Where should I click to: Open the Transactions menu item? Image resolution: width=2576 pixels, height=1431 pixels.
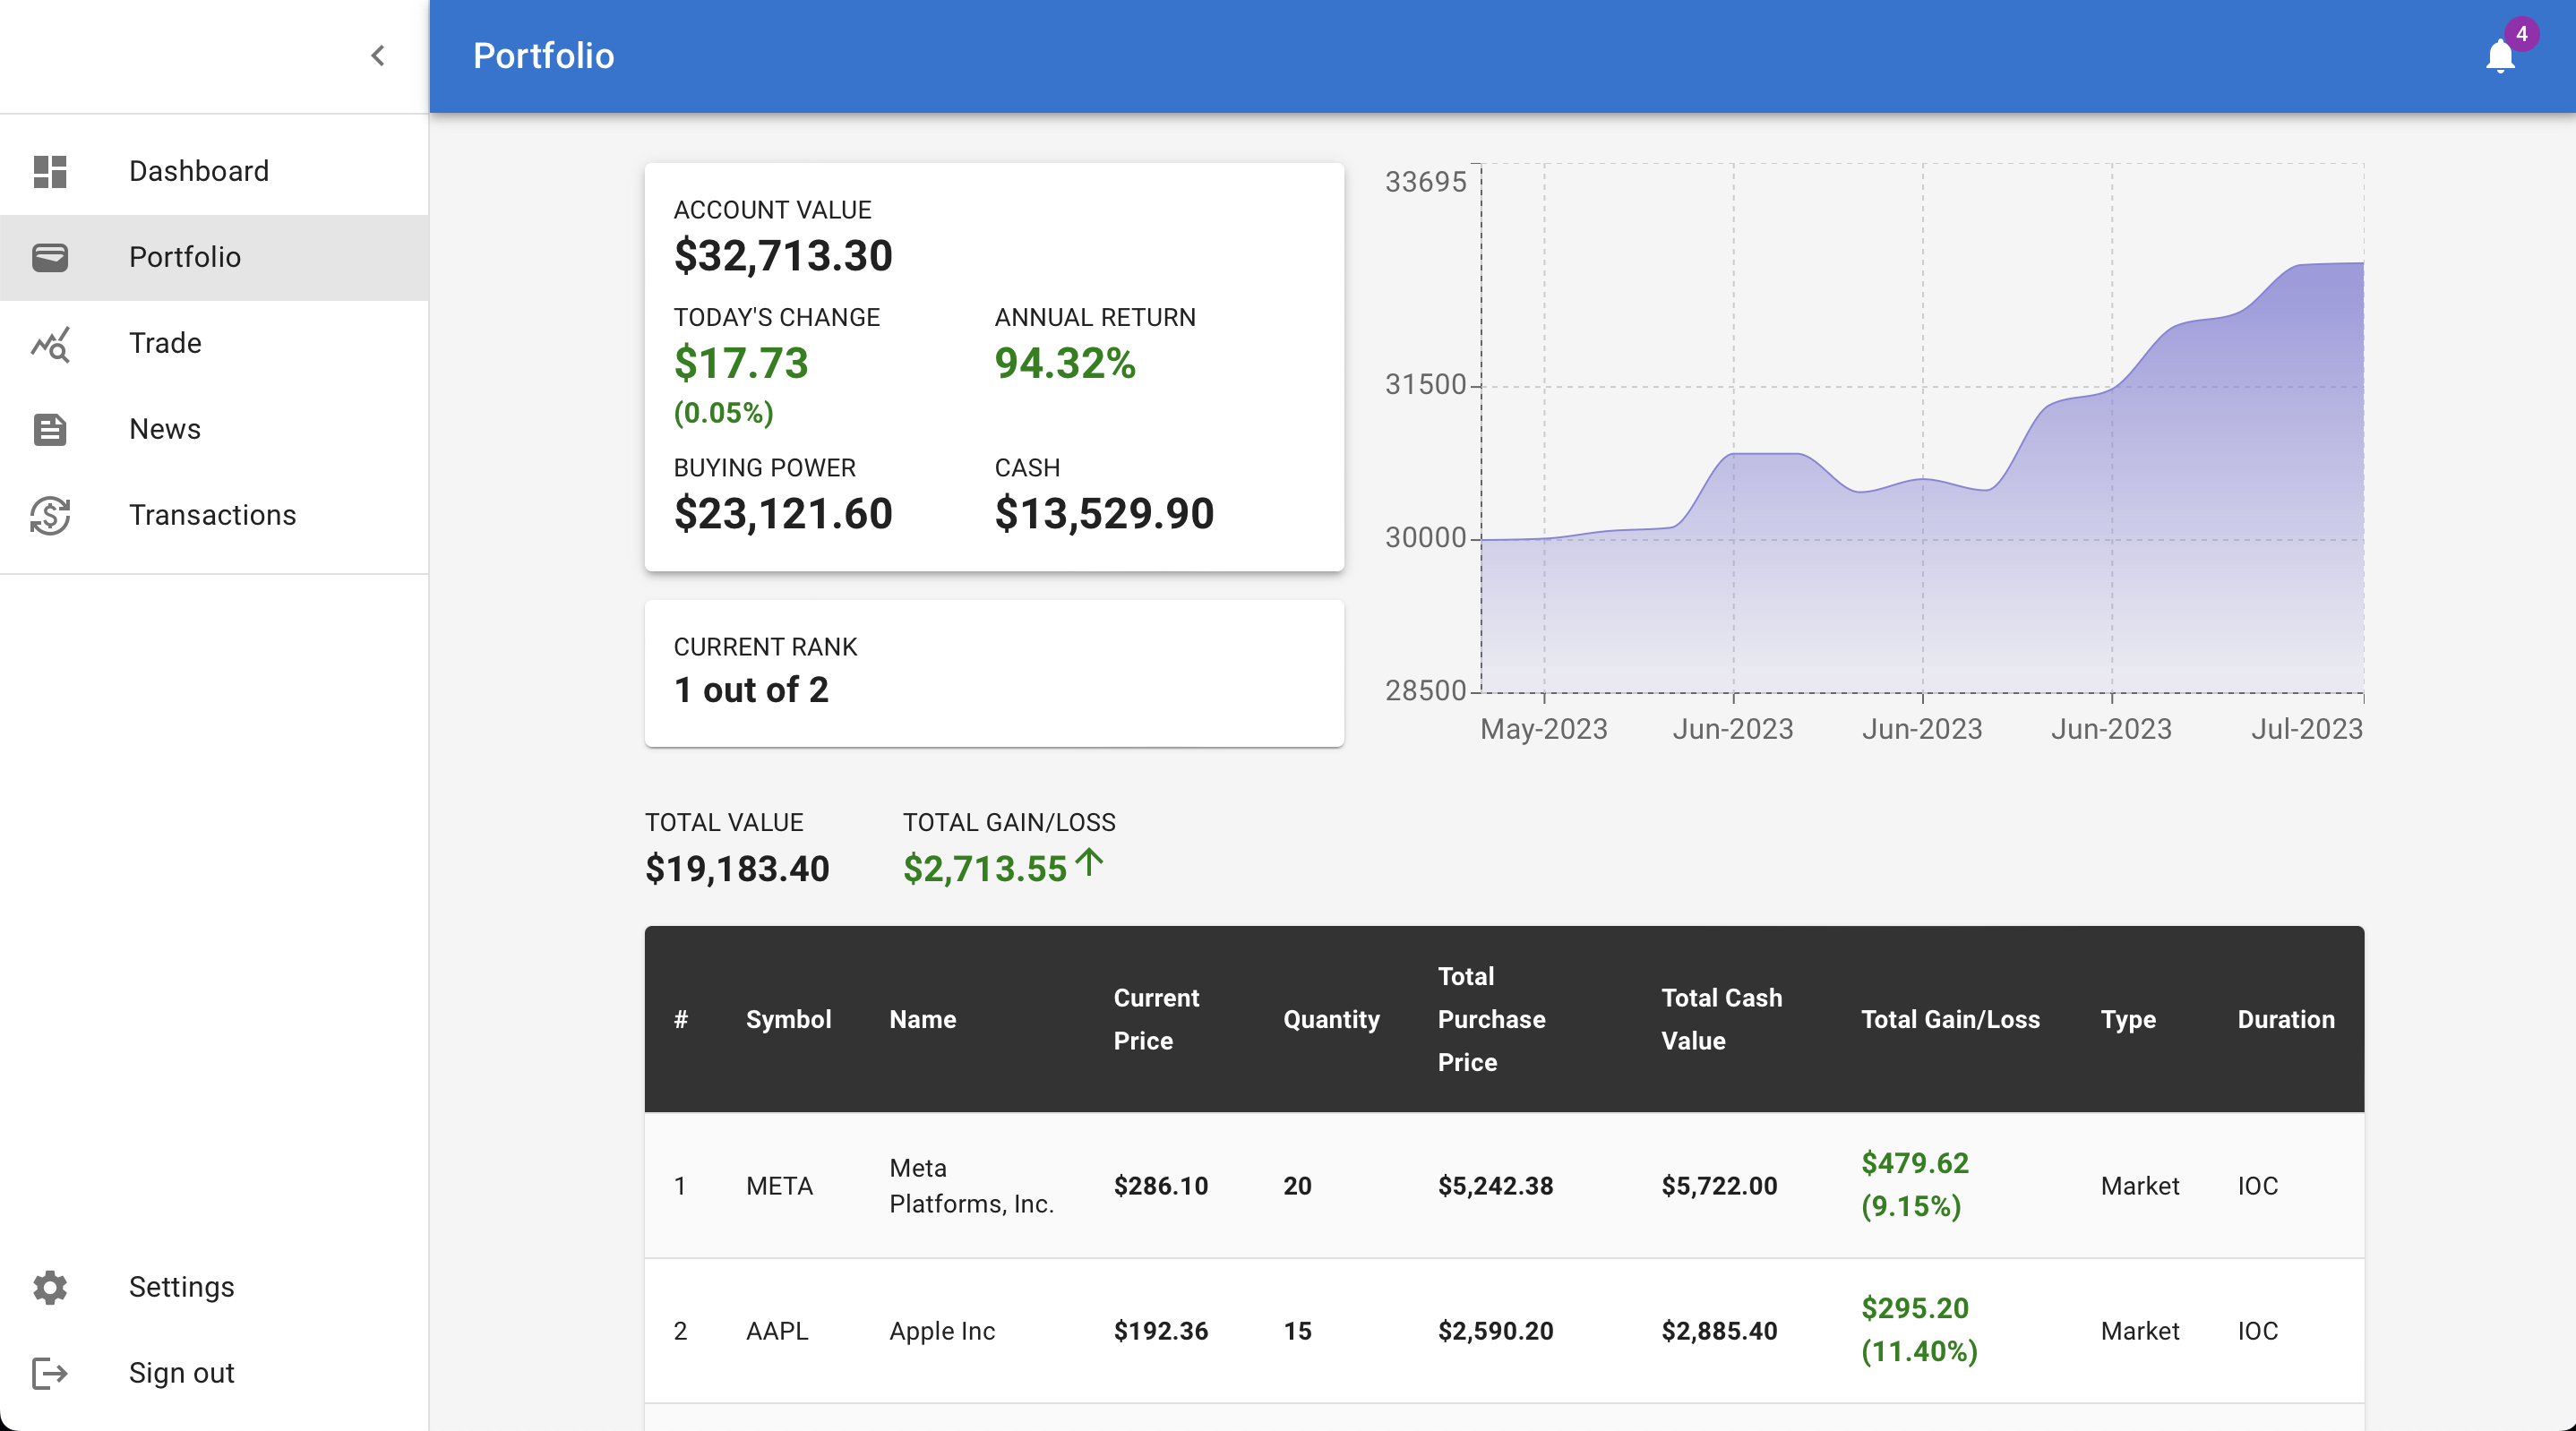point(214,515)
